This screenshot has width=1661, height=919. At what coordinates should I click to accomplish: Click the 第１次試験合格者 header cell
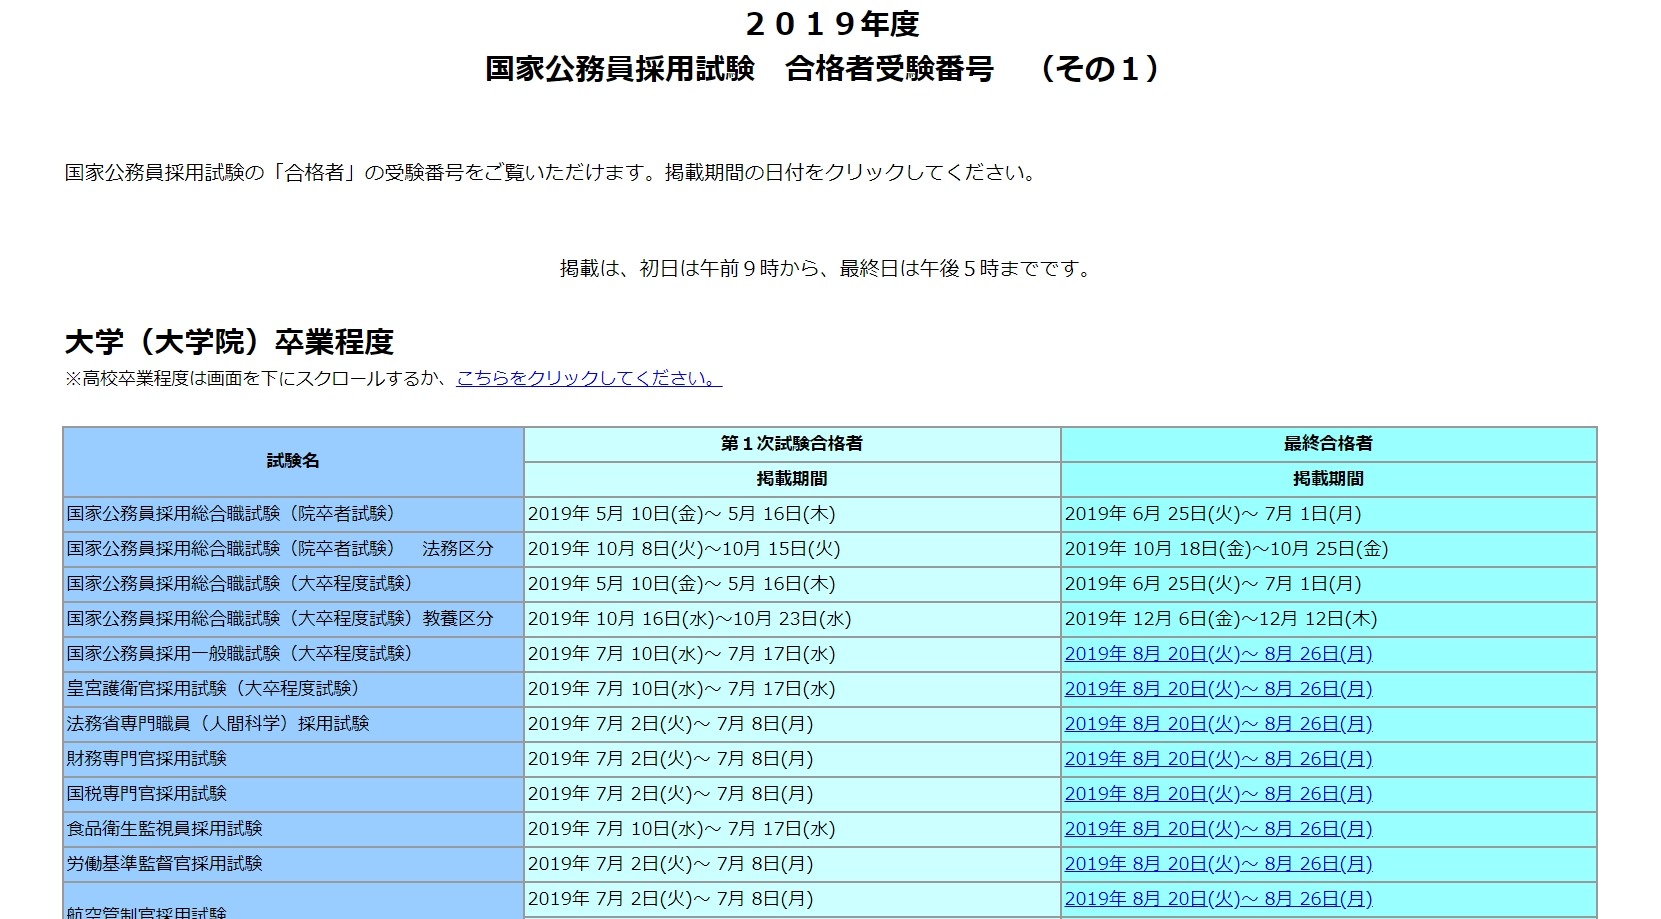792,444
